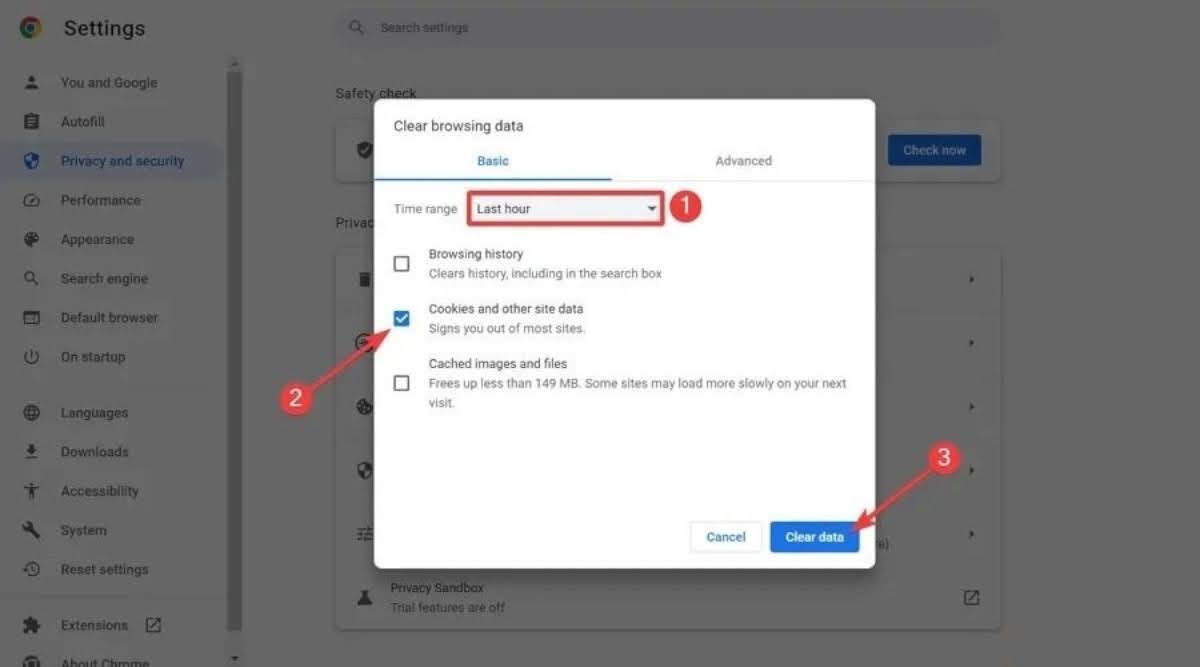The height and width of the screenshot is (667, 1200).
Task: Click the You and Google person icon
Action: 32,83
